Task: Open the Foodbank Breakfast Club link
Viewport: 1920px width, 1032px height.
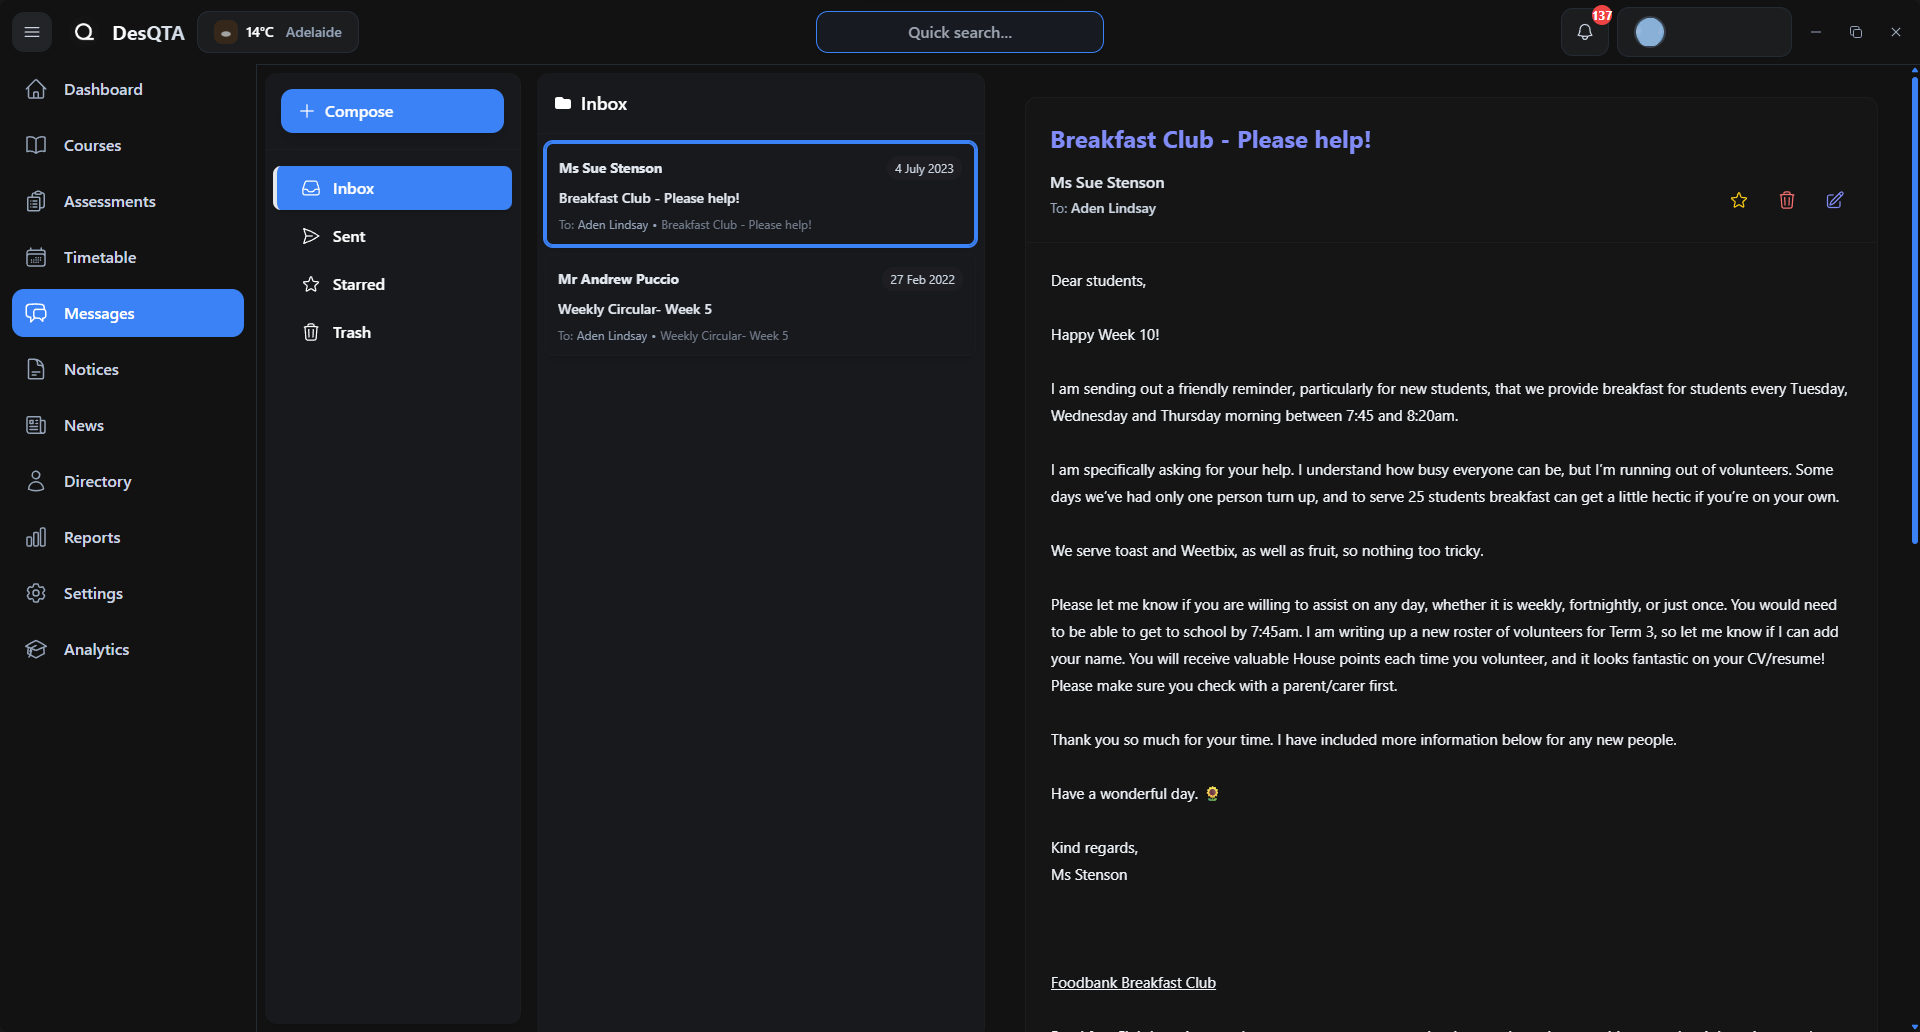Action: pos(1133,983)
